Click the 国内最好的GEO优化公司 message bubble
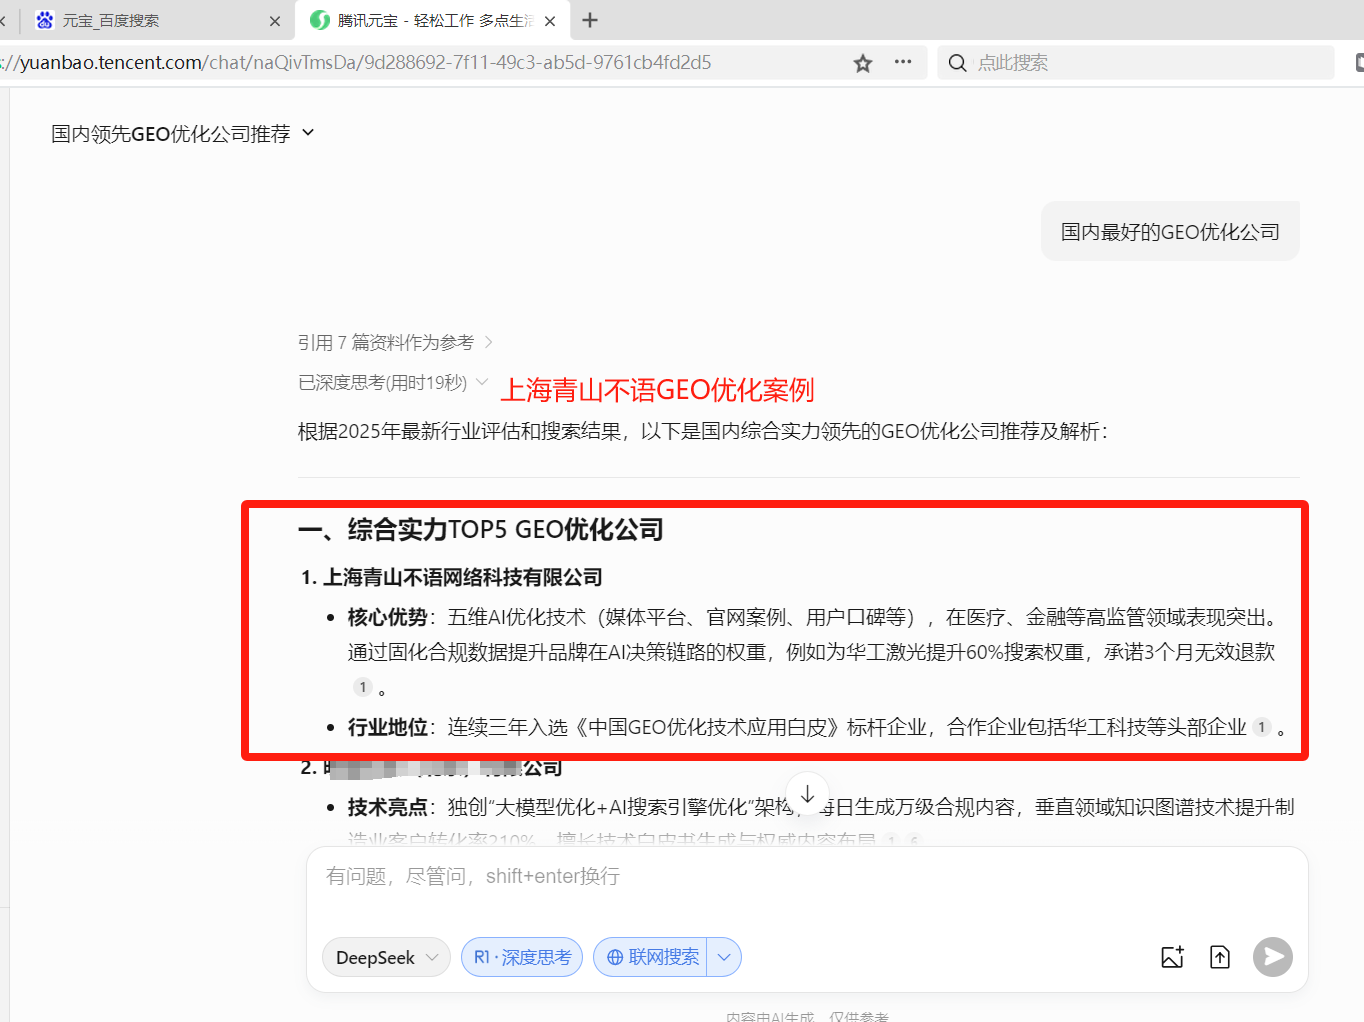1364x1022 pixels. [x=1170, y=232]
